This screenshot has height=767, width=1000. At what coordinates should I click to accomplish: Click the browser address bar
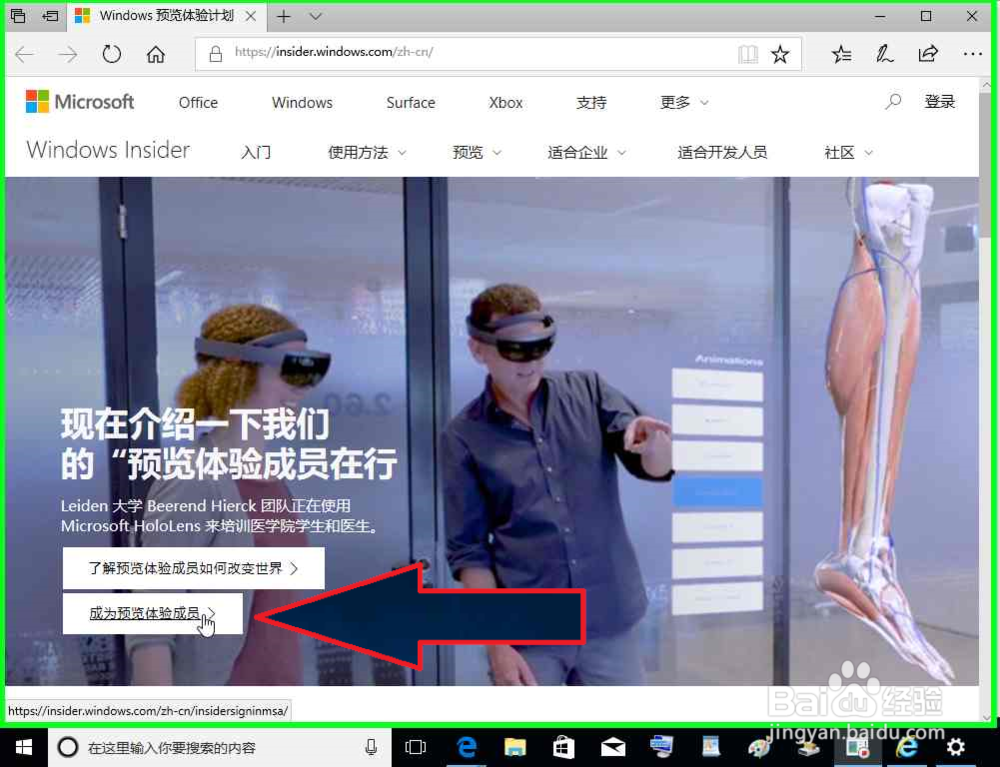point(450,53)
